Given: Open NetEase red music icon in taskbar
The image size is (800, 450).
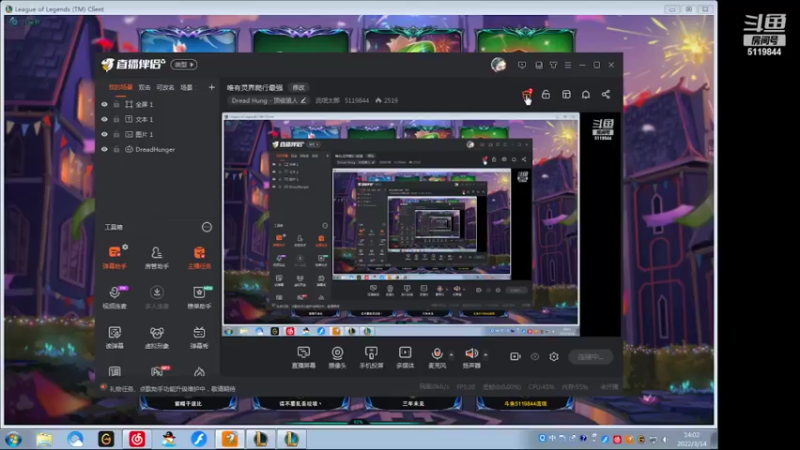Looking at the screenshot, I should pos(137,439).
